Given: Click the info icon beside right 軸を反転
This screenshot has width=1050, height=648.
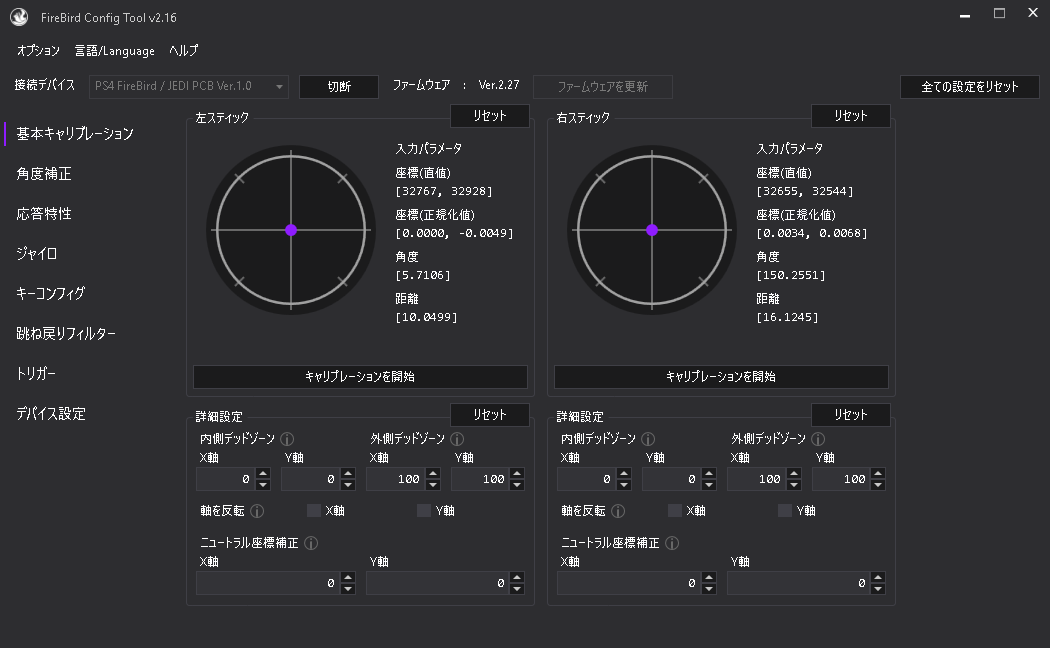Looking at the screenshot, I should pyautogui.click(x=618, y=511).
